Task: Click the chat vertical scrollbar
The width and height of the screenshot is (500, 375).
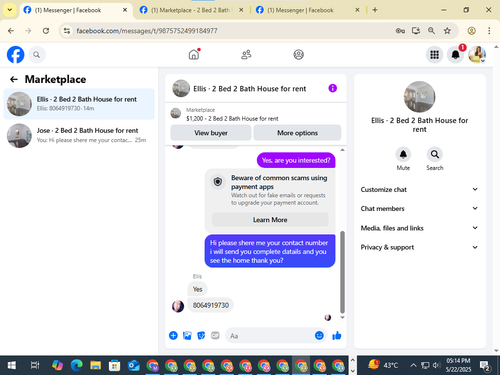Action: 342,271
